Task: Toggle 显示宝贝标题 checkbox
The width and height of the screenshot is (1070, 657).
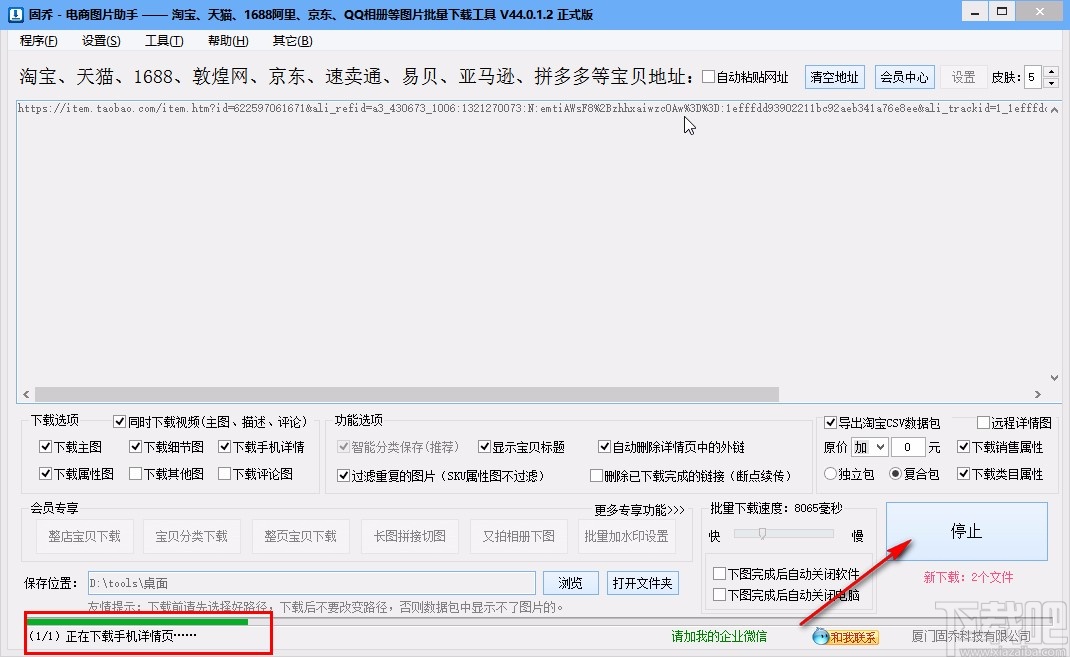Action: click(485, 448)
